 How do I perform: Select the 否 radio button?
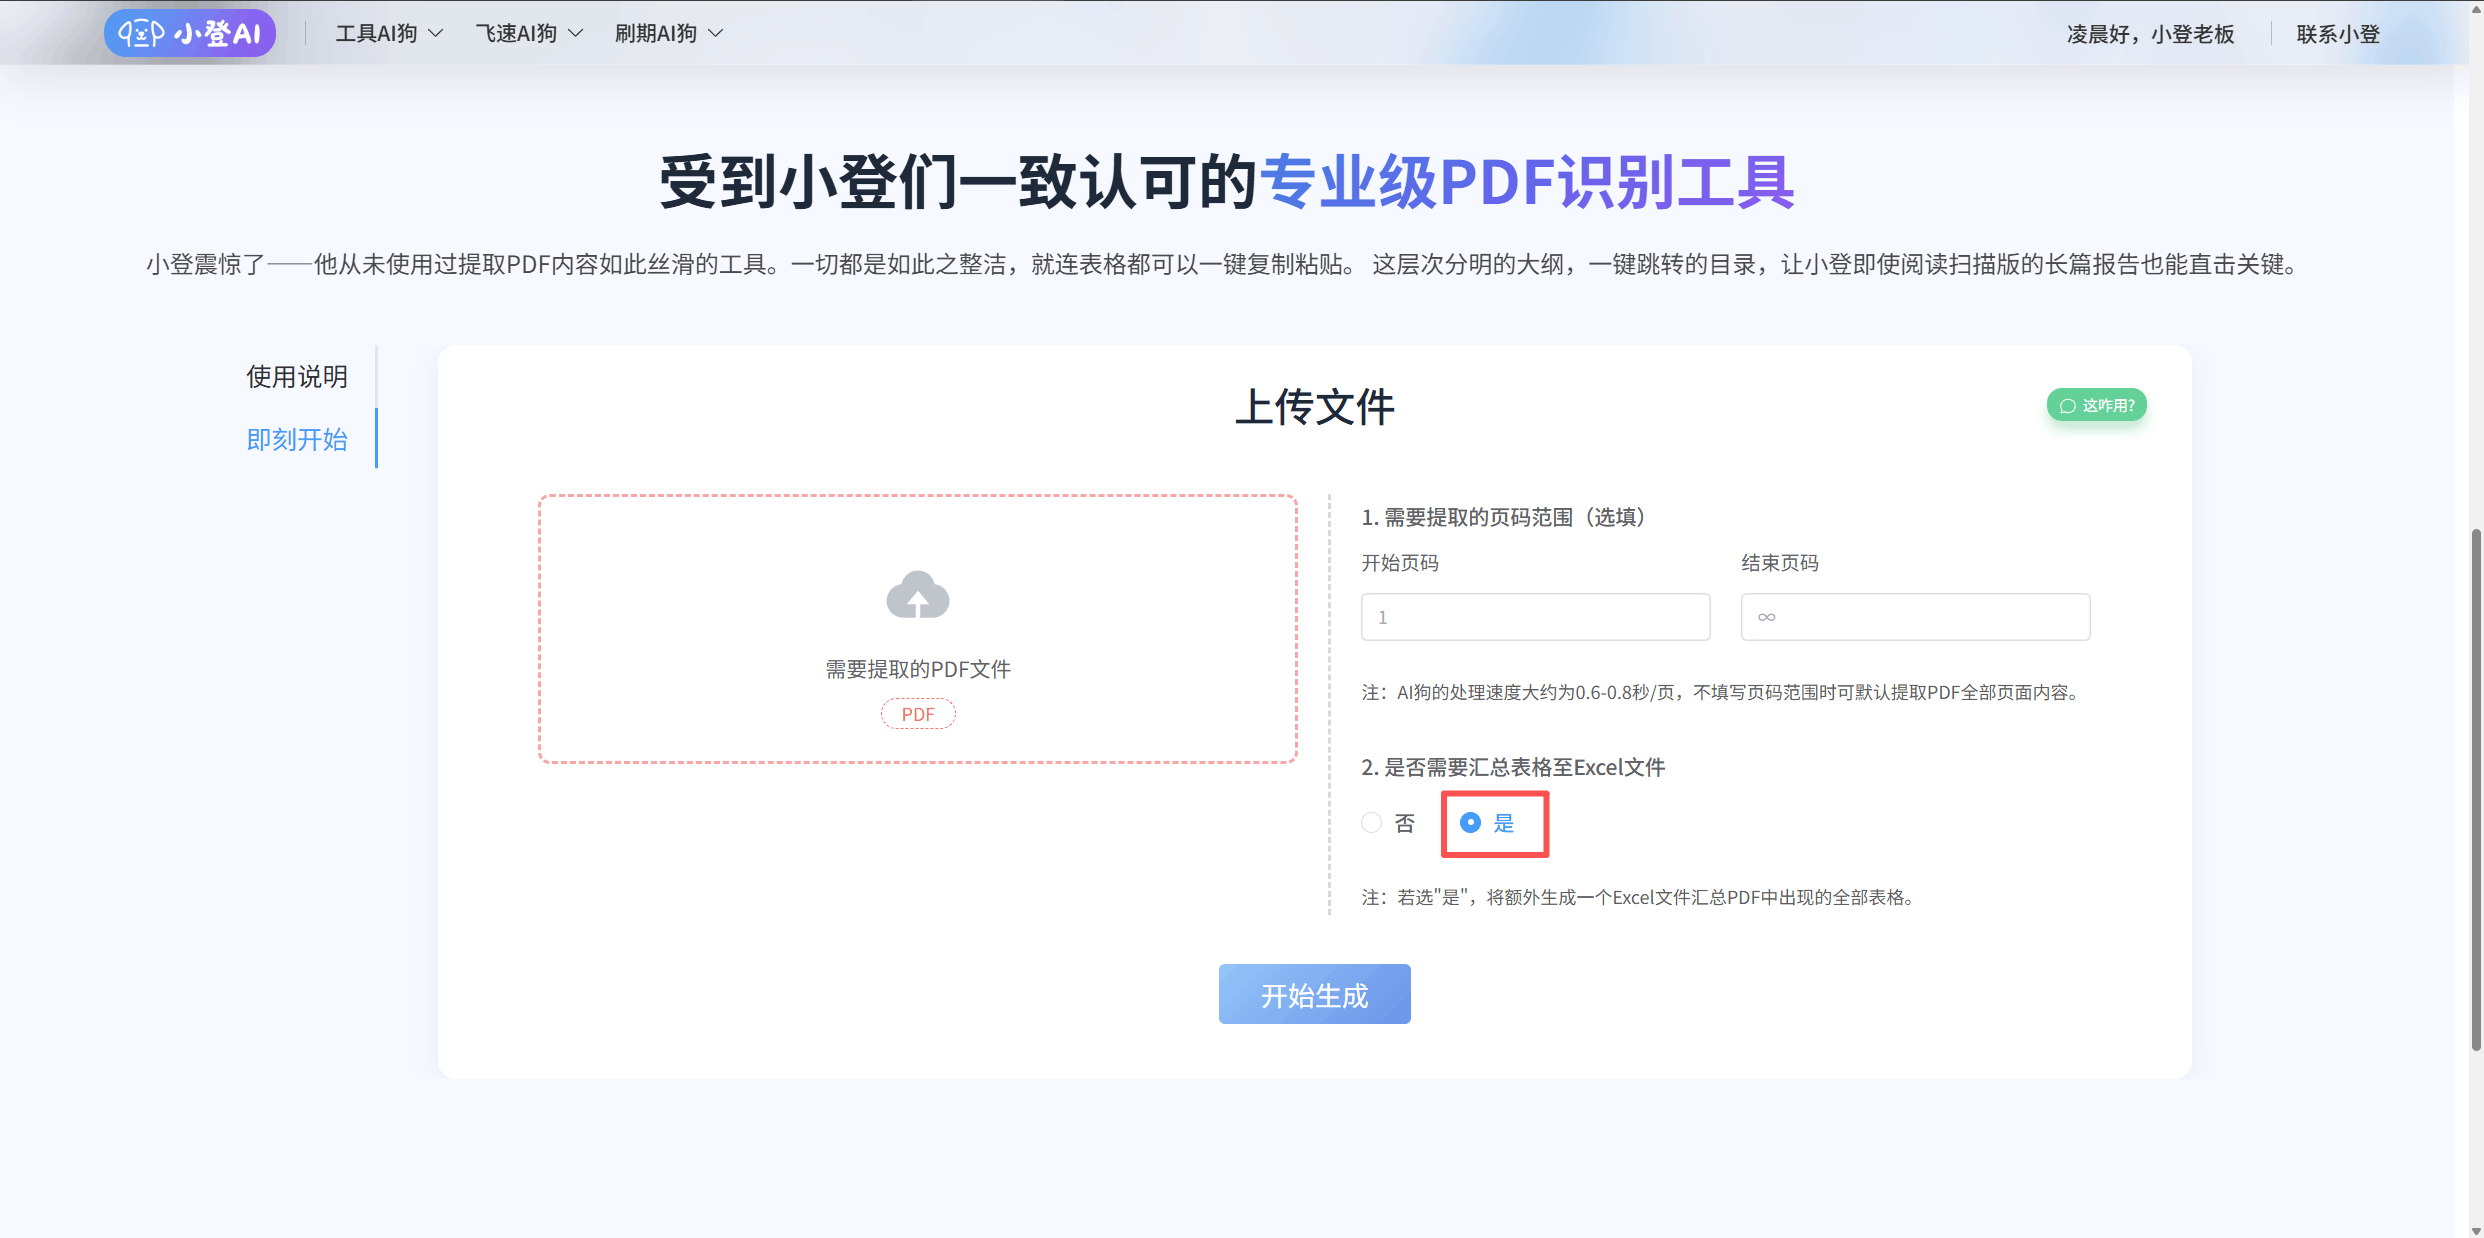[x=1372, y=822]
